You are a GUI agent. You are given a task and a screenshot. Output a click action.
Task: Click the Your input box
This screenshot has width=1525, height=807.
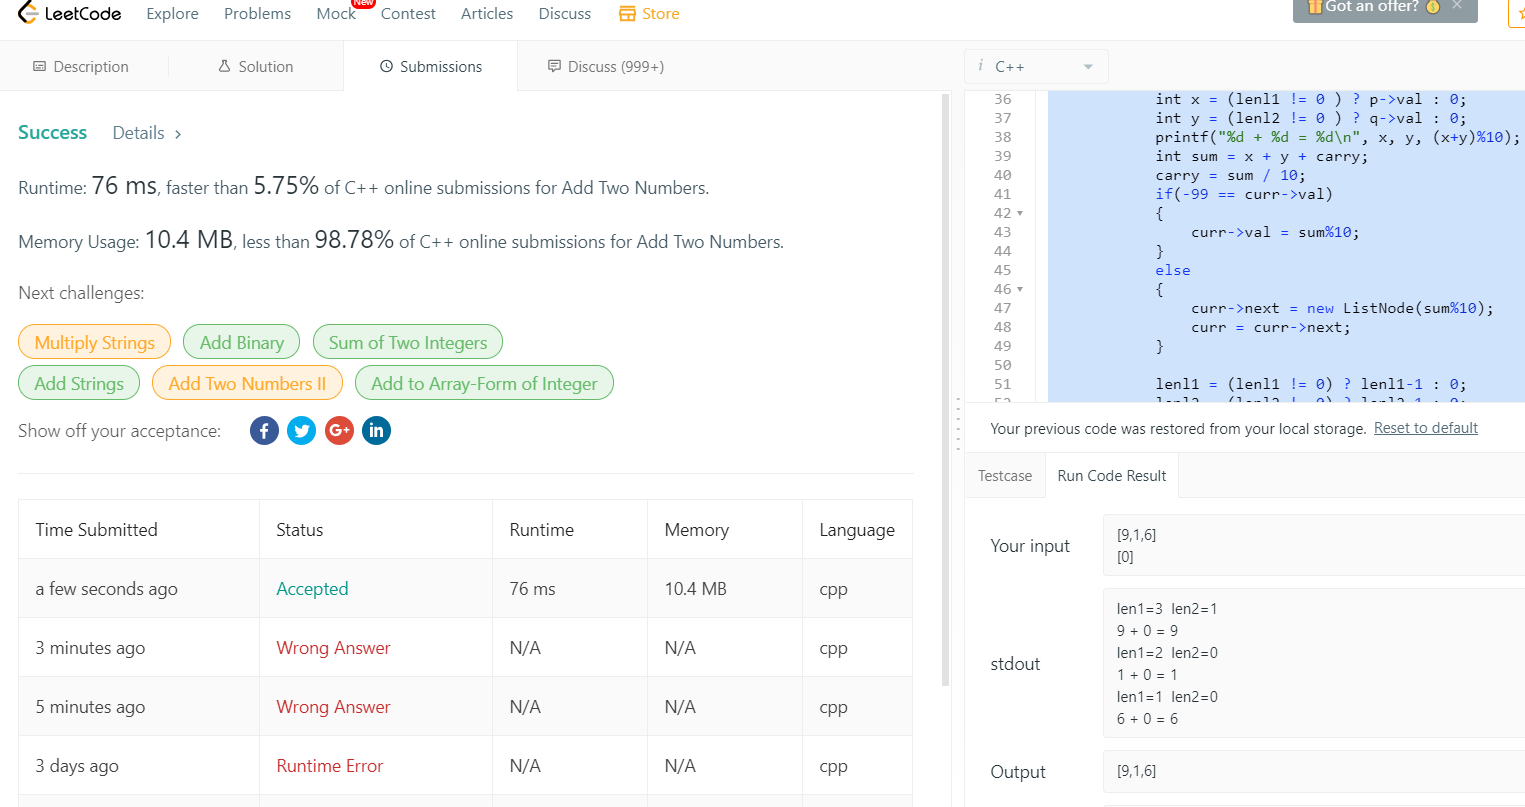pos(1314,546)
